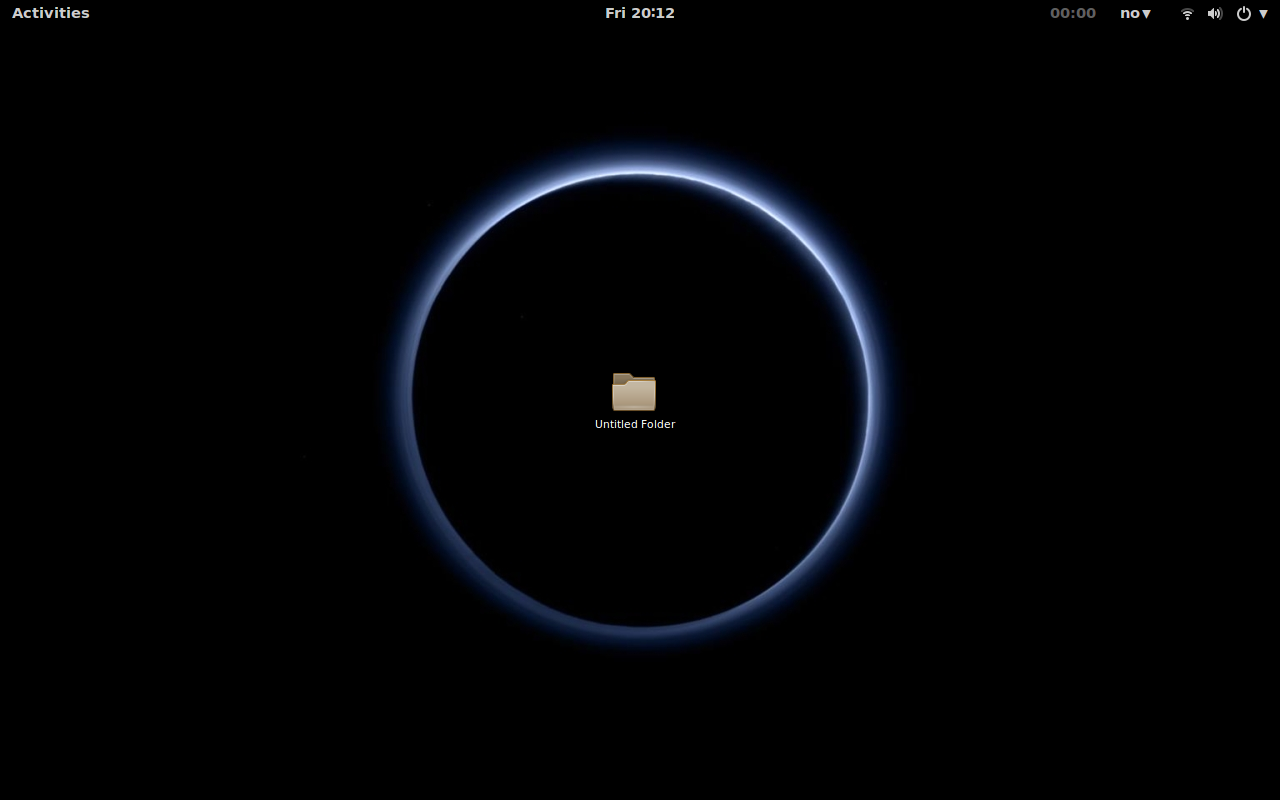This screenshot has width=1280, height=800.
Task: Click the 00:00 timer indicator
Action: pos(1072,13)
